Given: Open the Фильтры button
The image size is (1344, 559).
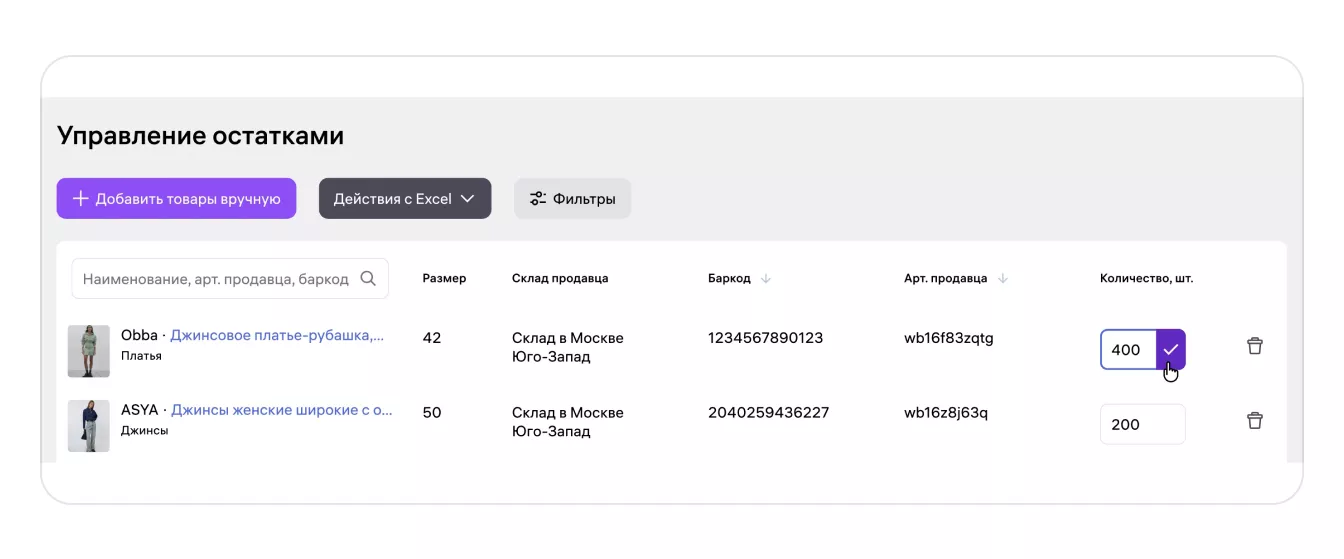Looking at the screenshot, I should (572, 198).
